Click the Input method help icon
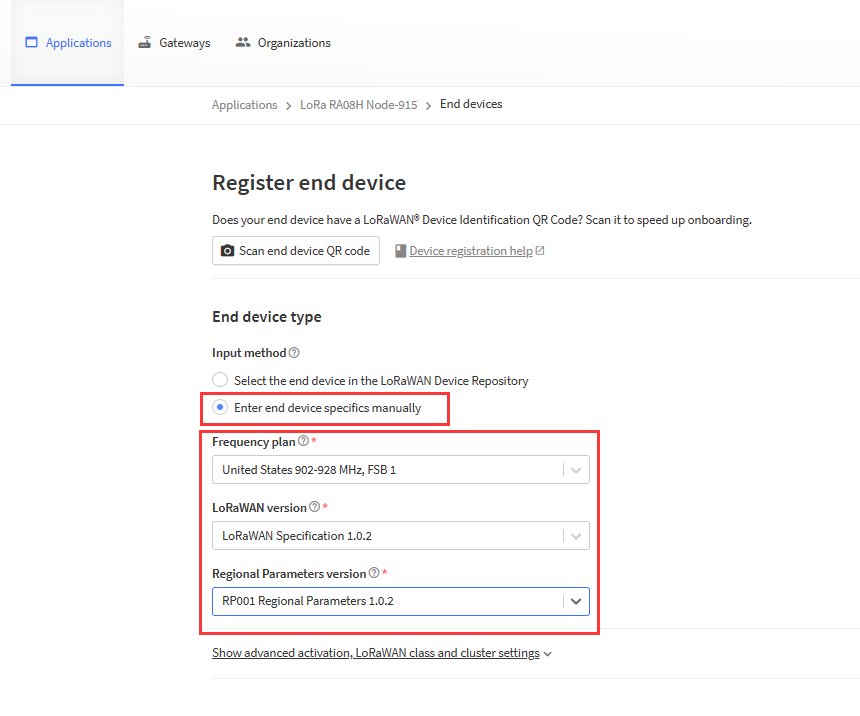Screen dimensions: 860x716 click(x=294, y=353)
